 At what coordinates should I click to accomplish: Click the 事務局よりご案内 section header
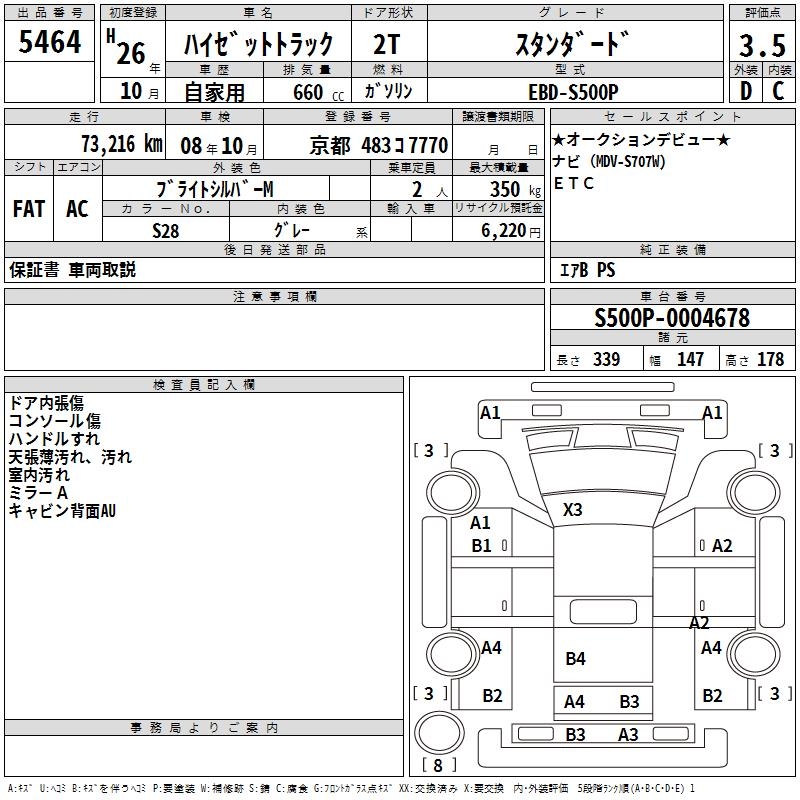pos(204,728)
